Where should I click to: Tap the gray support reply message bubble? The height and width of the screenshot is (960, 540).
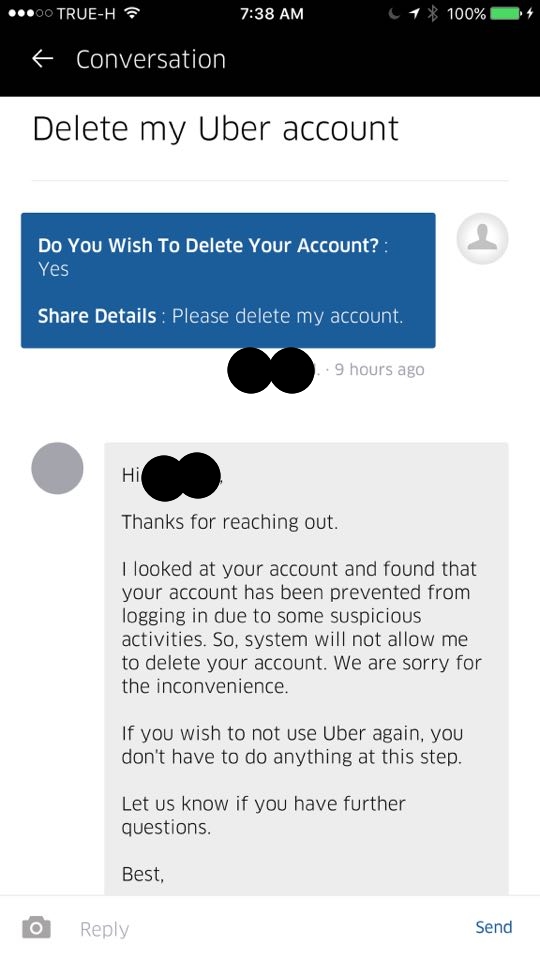click(306, 669)
